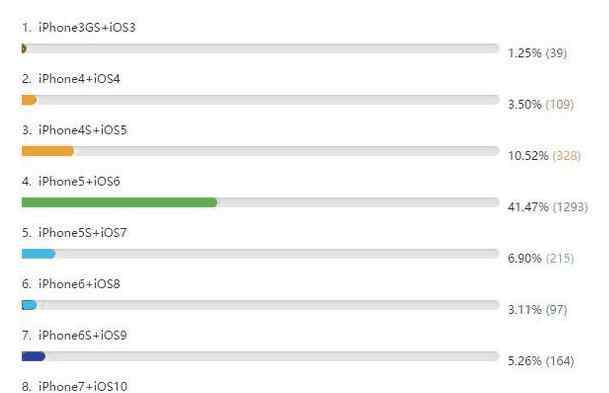
Task: Click the orange iPhone4S+iOS5 progress bar
Action: [48, 151]
